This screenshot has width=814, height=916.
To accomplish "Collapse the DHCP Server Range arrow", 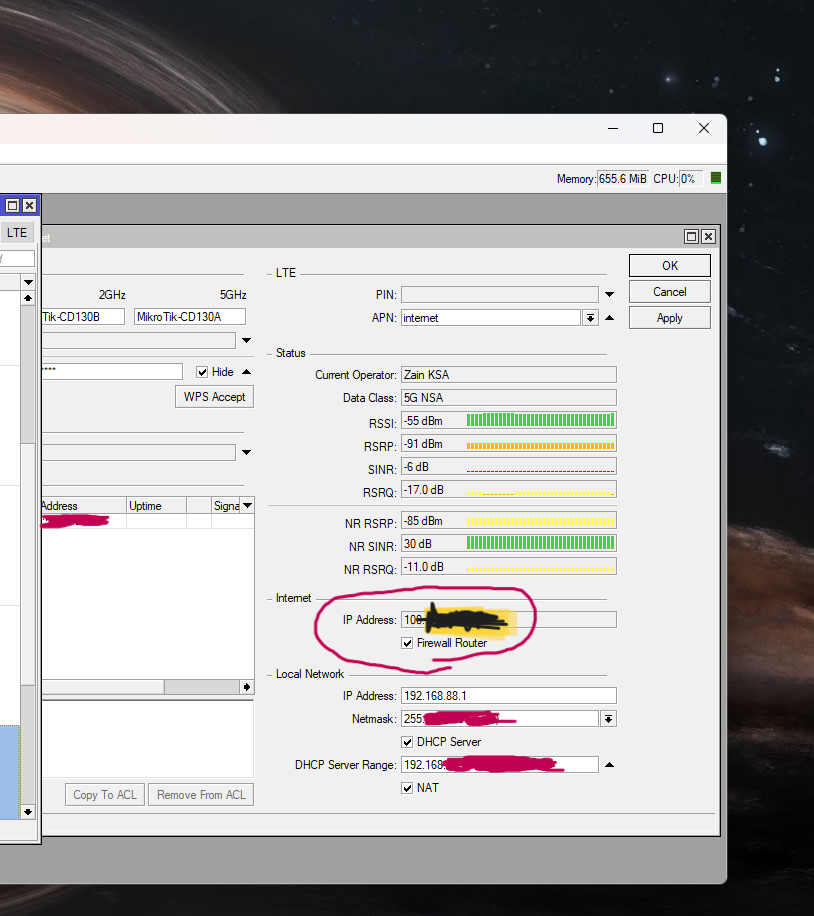I will [609, 765].
